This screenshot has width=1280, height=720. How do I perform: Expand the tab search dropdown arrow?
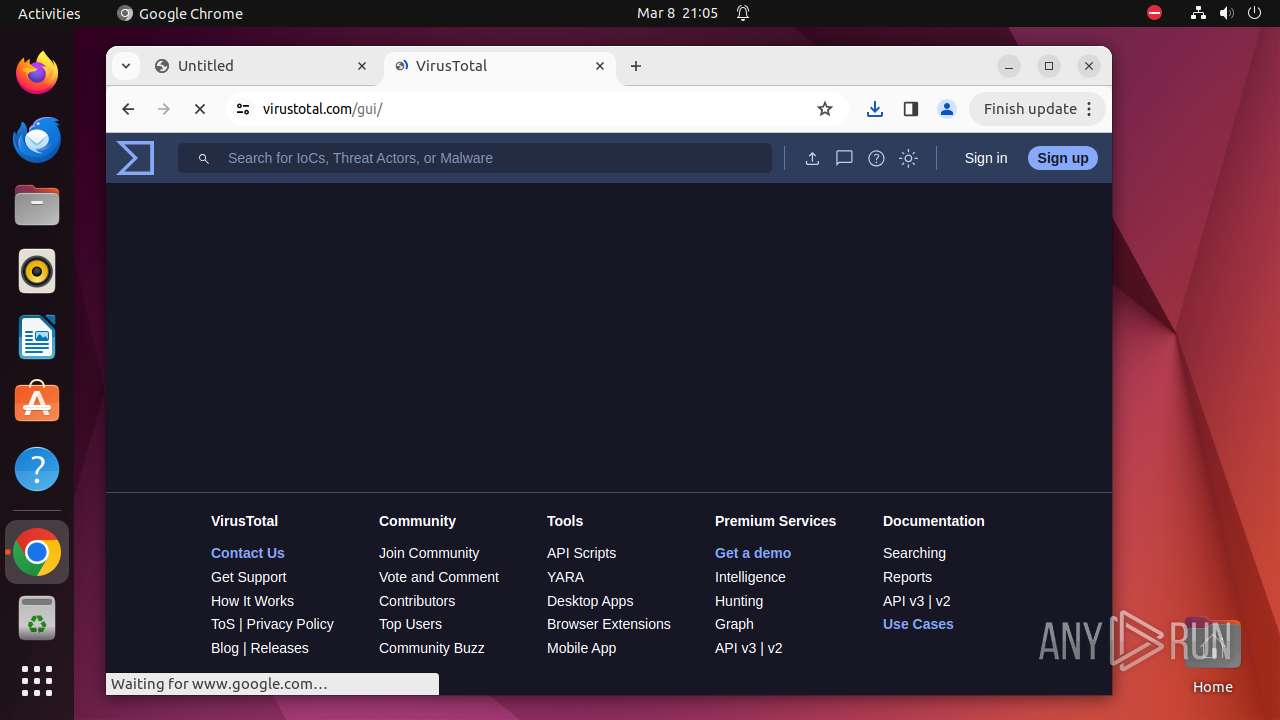click(x=125, y=66)
